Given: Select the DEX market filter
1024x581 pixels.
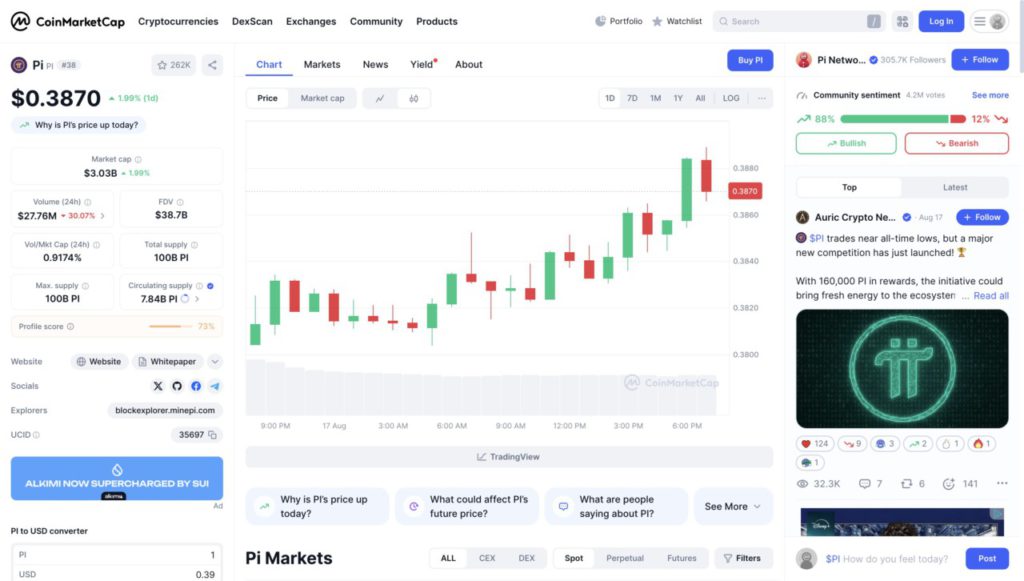Looking at the screenshot, I should 526,558.
